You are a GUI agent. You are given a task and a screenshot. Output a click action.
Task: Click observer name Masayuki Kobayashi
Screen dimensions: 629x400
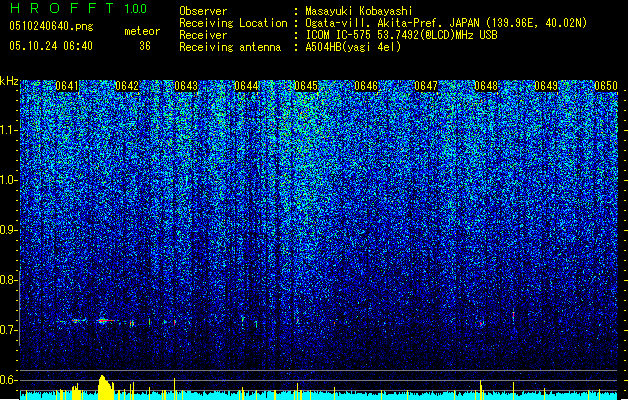[359, 11]
